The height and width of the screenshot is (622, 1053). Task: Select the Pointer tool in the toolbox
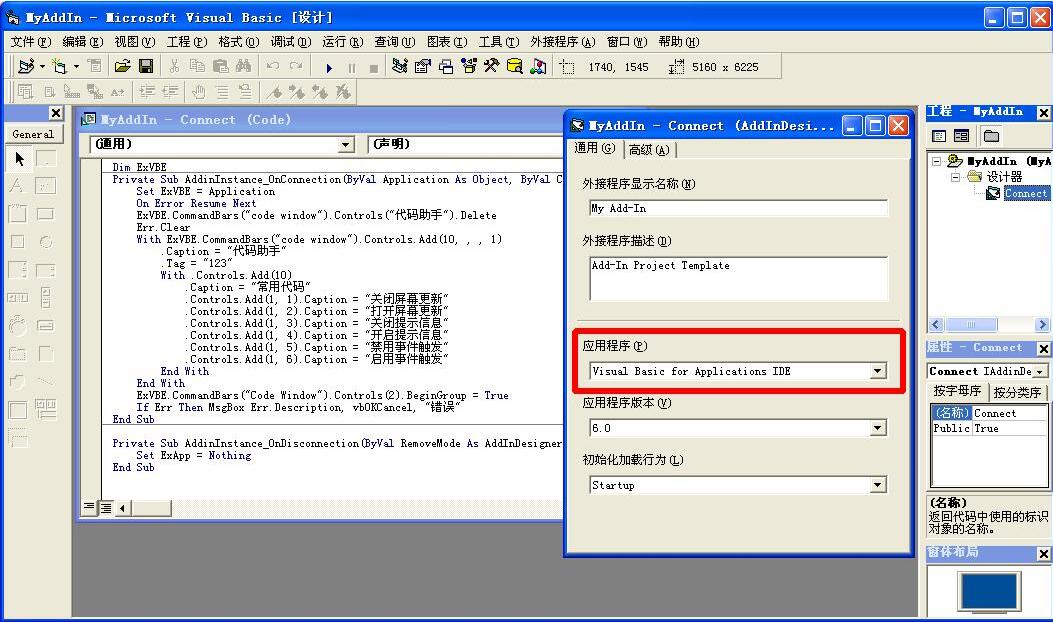click(x=18, y=159)
